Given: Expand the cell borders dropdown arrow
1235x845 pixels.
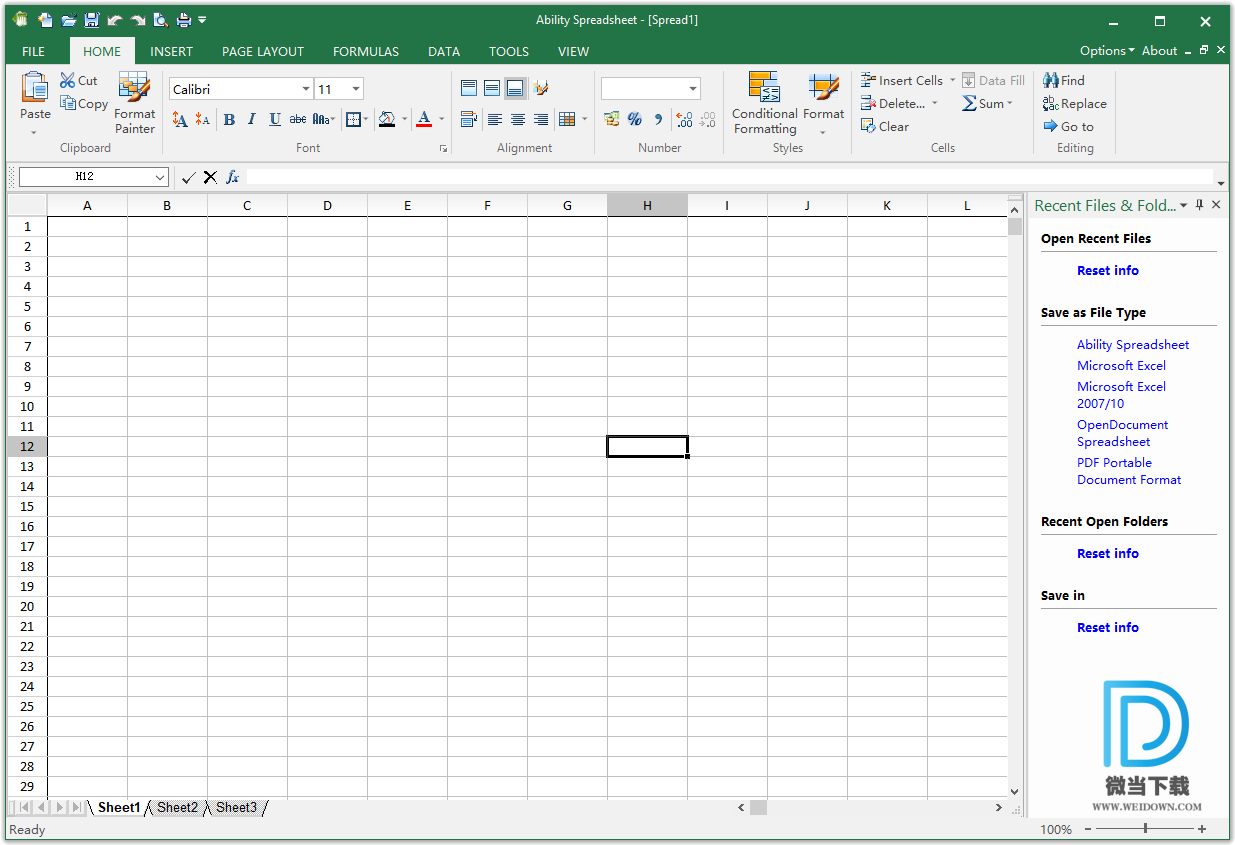Looking at the screenshot, I should 366,120.
